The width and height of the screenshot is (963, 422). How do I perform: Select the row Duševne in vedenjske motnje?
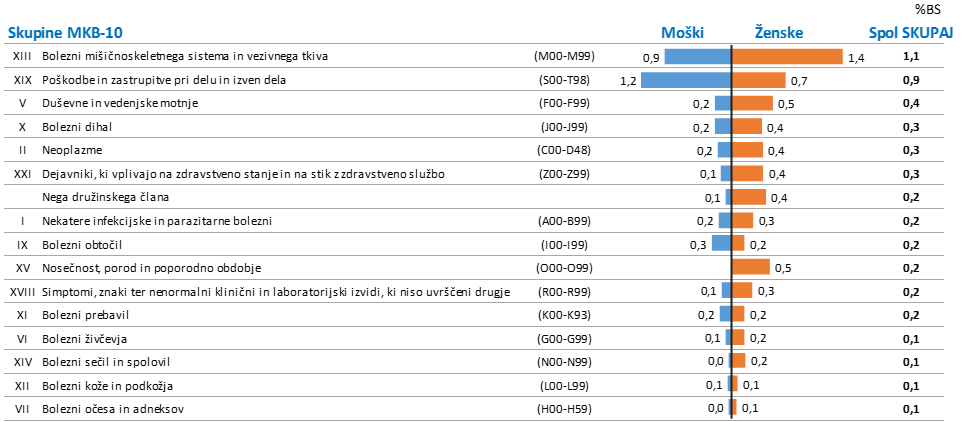click(x=482, y=103)
